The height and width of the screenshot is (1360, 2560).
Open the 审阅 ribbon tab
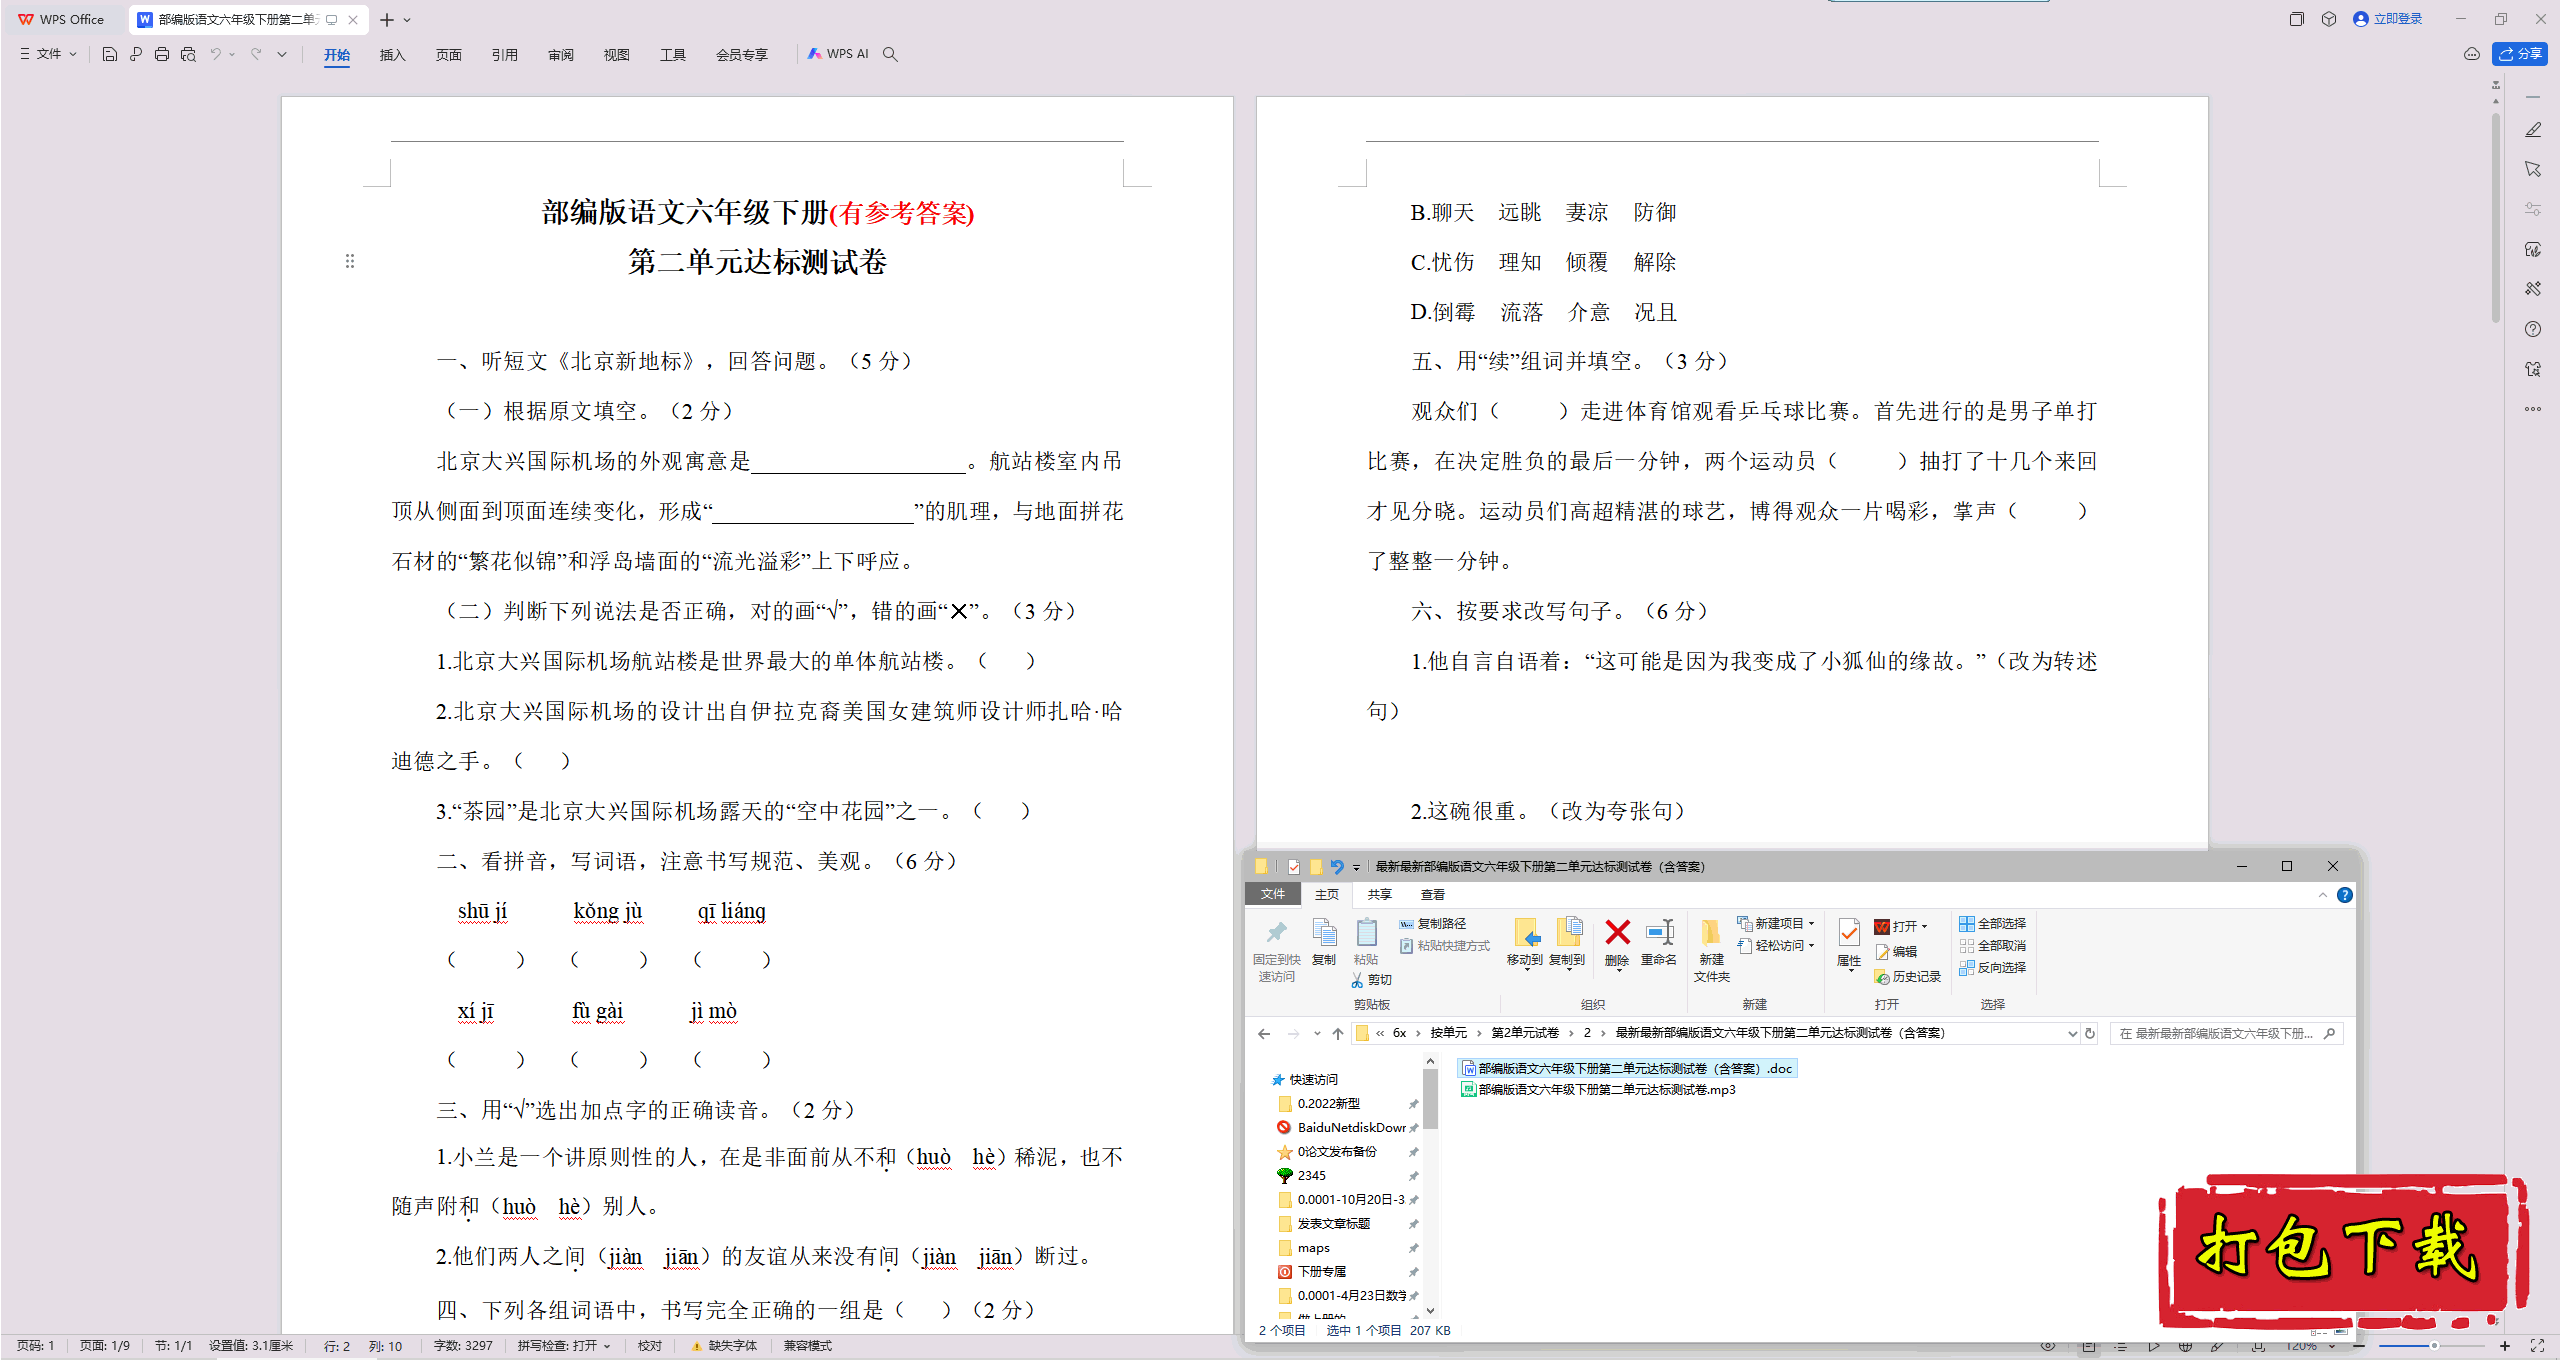(x=560, y=54)
